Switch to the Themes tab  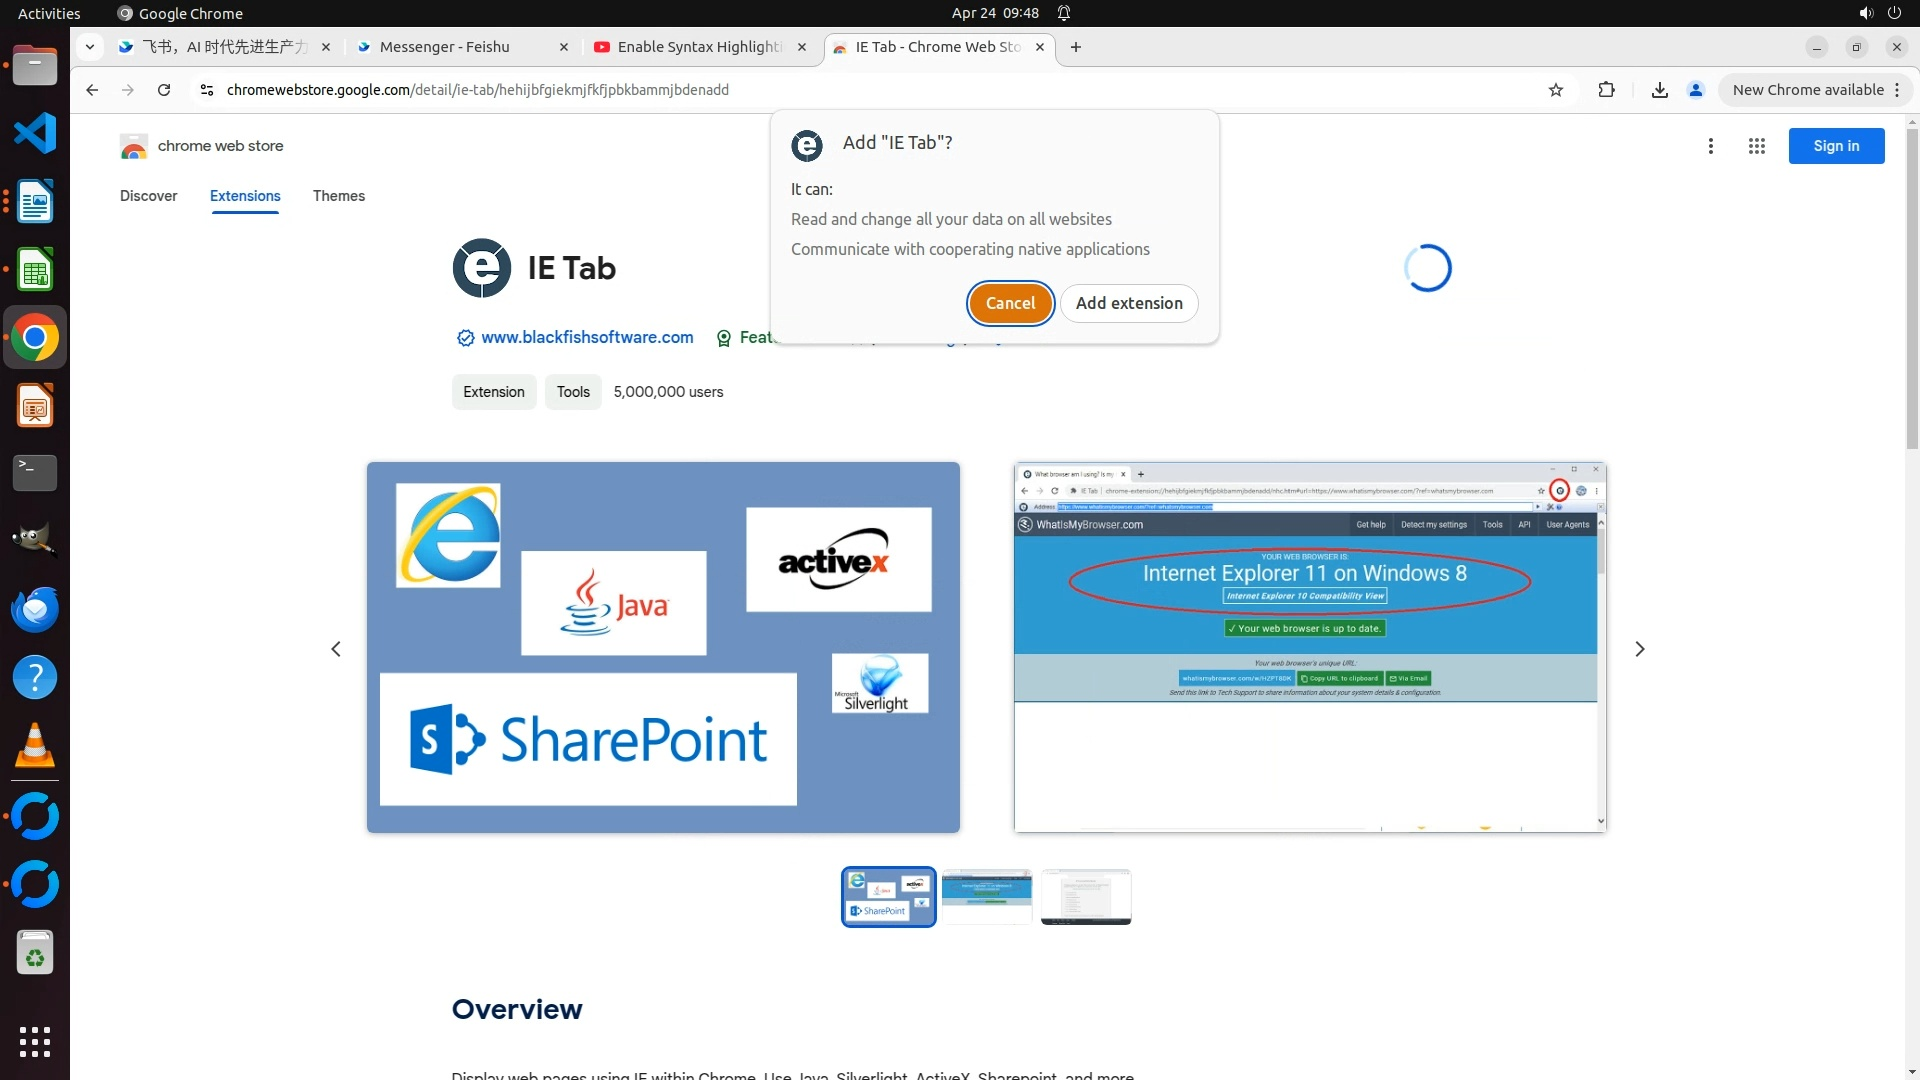tap(338, 196)
